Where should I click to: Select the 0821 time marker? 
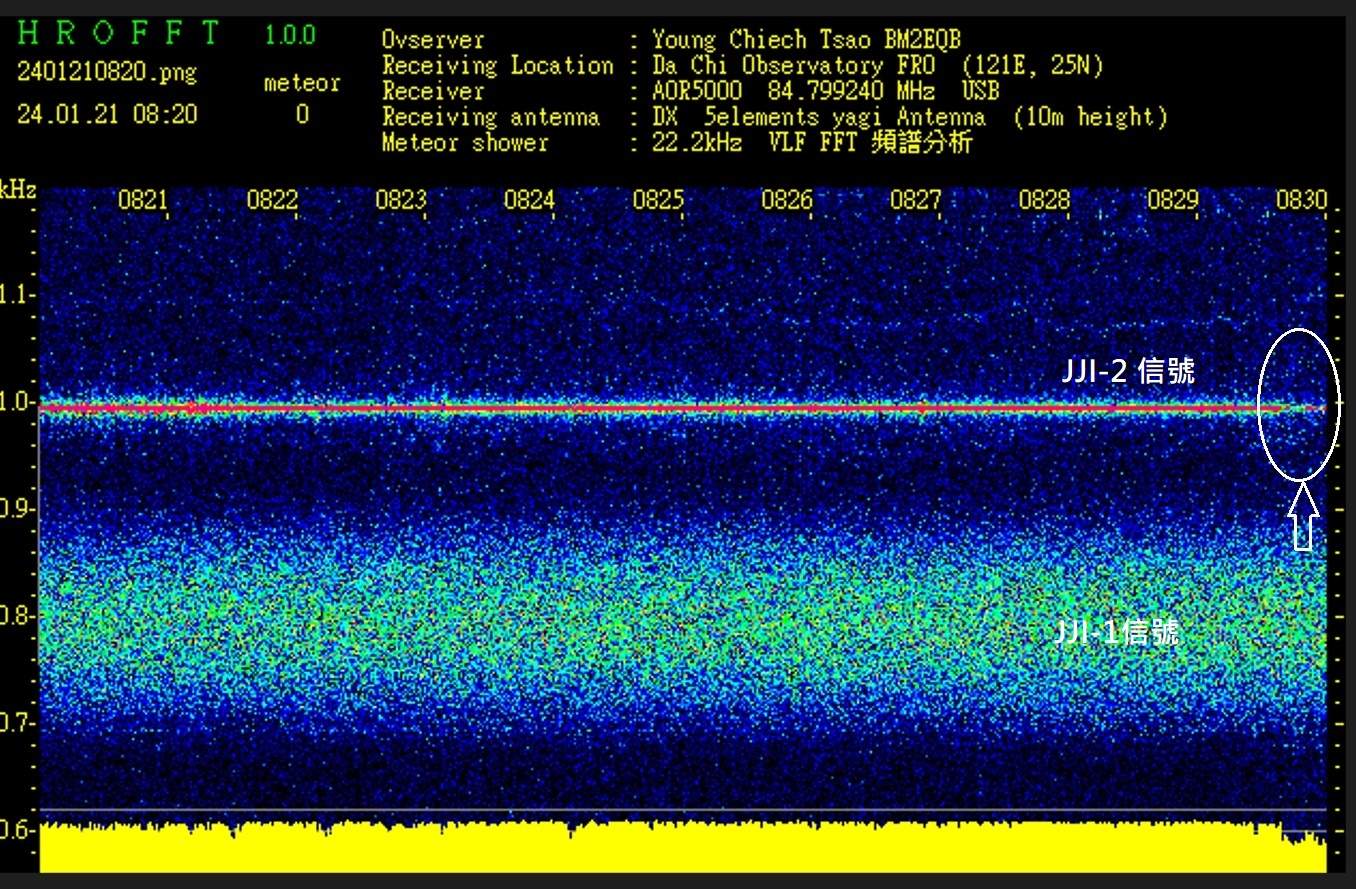(143, 200)
